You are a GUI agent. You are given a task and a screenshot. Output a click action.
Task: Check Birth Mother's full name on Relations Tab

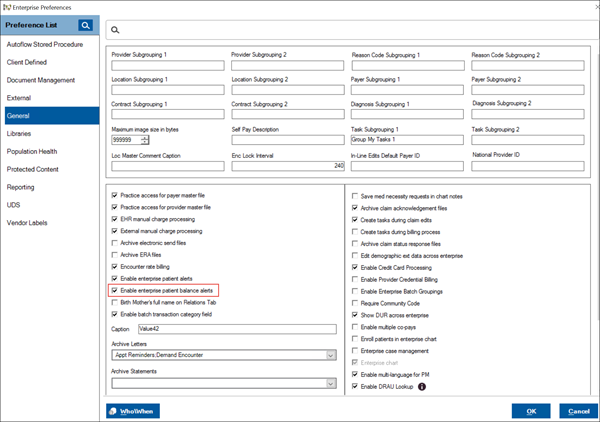coord(114,302)
